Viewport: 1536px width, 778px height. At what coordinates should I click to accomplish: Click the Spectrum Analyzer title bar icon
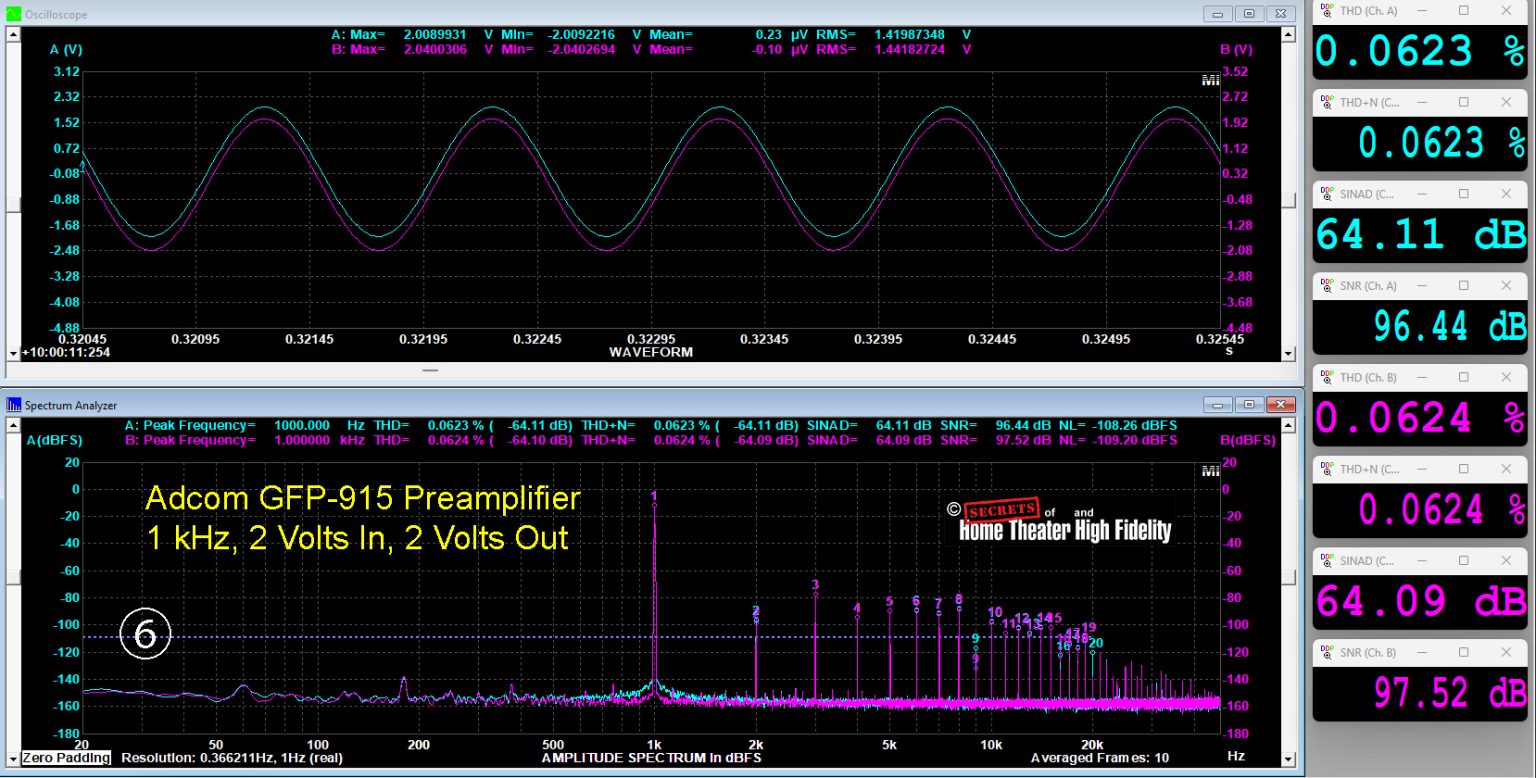pos(11,404)
